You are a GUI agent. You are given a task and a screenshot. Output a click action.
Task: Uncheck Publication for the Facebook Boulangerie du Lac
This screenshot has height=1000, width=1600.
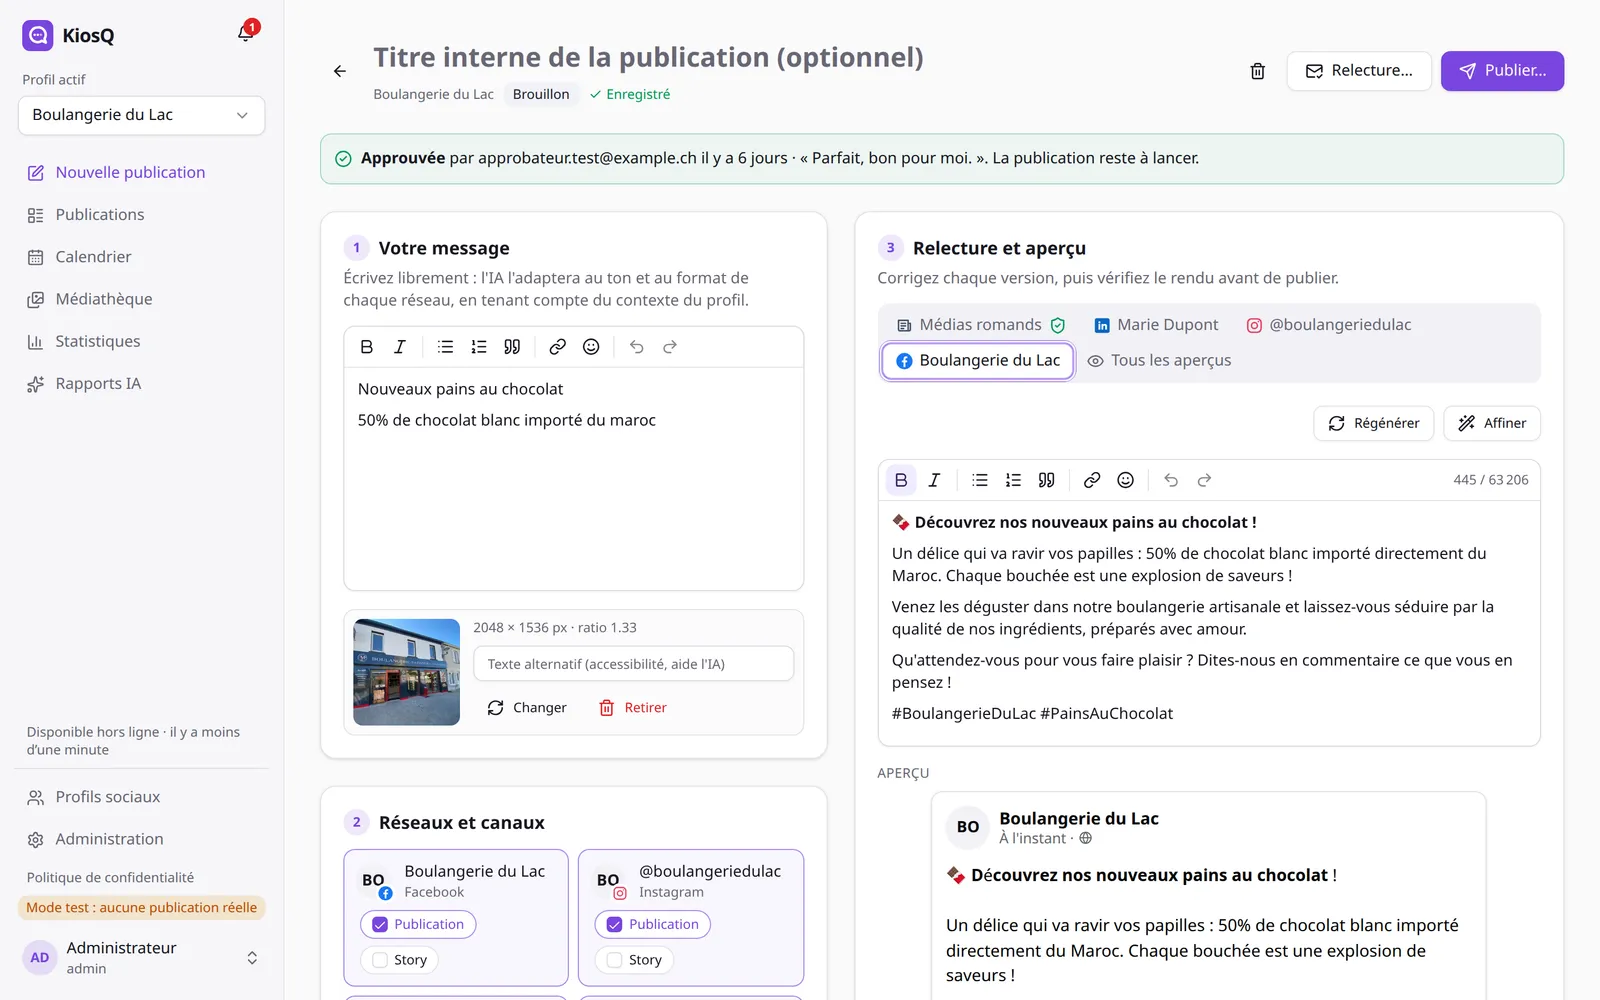click(418, 924)
